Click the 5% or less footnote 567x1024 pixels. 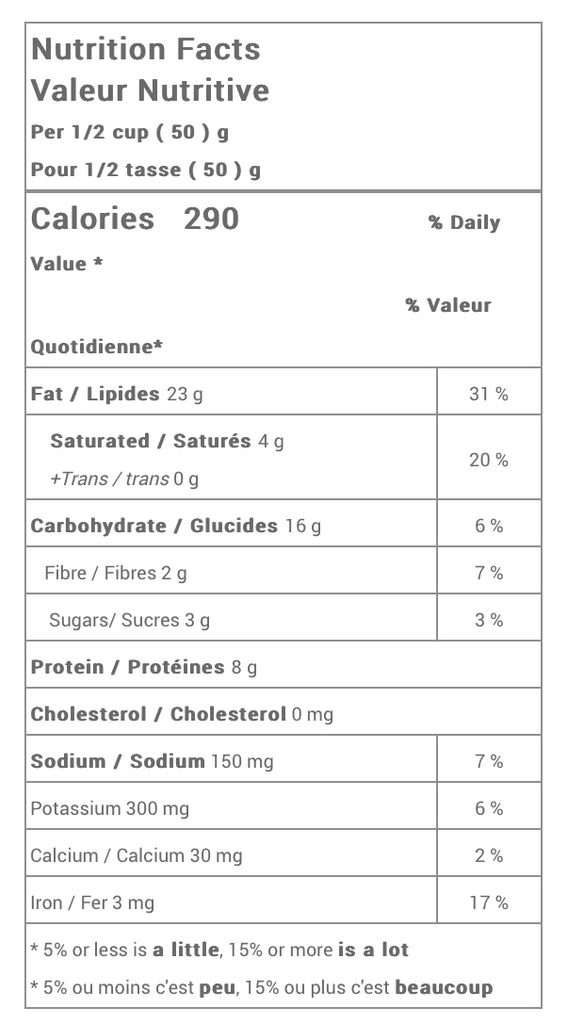coord(219,950)
